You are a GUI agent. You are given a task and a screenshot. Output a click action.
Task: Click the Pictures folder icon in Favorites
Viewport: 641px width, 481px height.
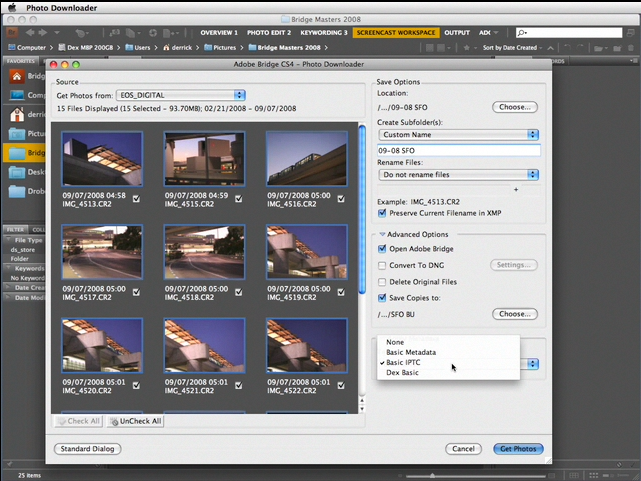tap(17, 134)
